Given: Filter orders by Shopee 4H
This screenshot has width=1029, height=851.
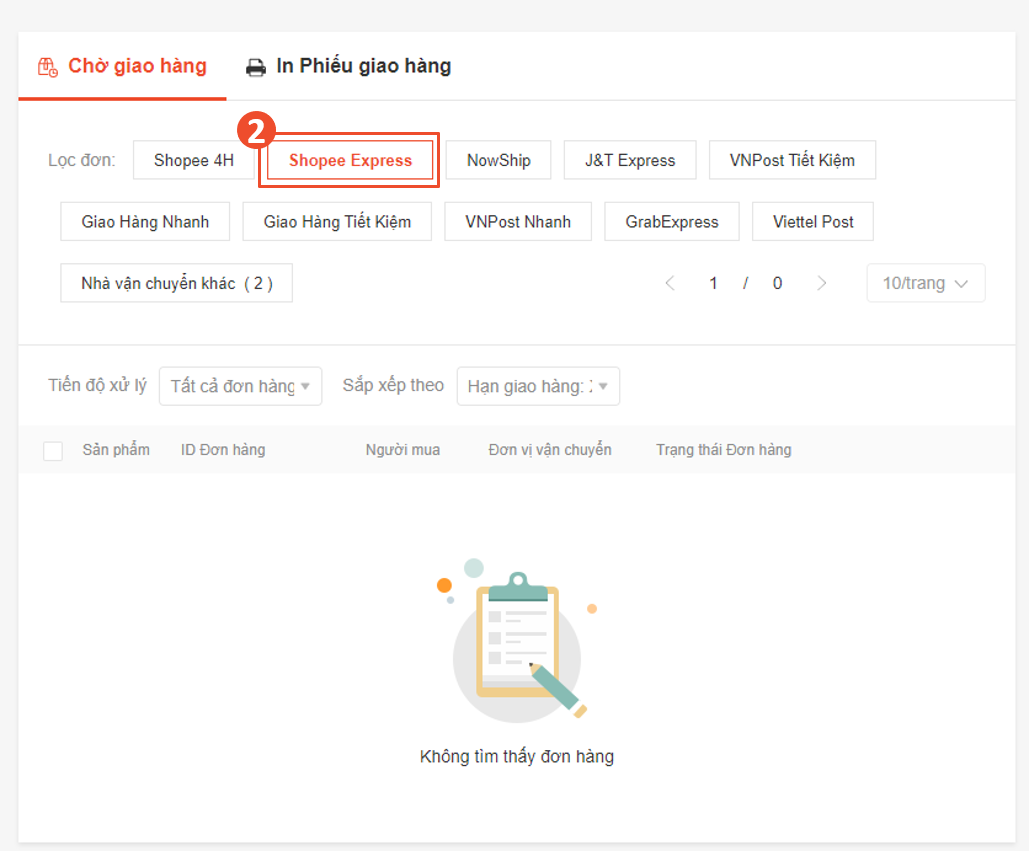Looking at the screenshot, I should click(x=194, y=160).
